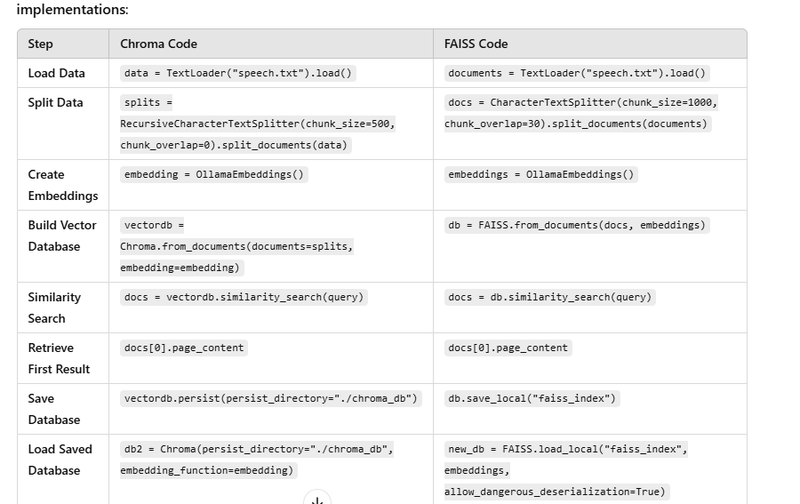Select the Chroma TextLoader data snippet
800x504 pixels.
tap(238, 73)
